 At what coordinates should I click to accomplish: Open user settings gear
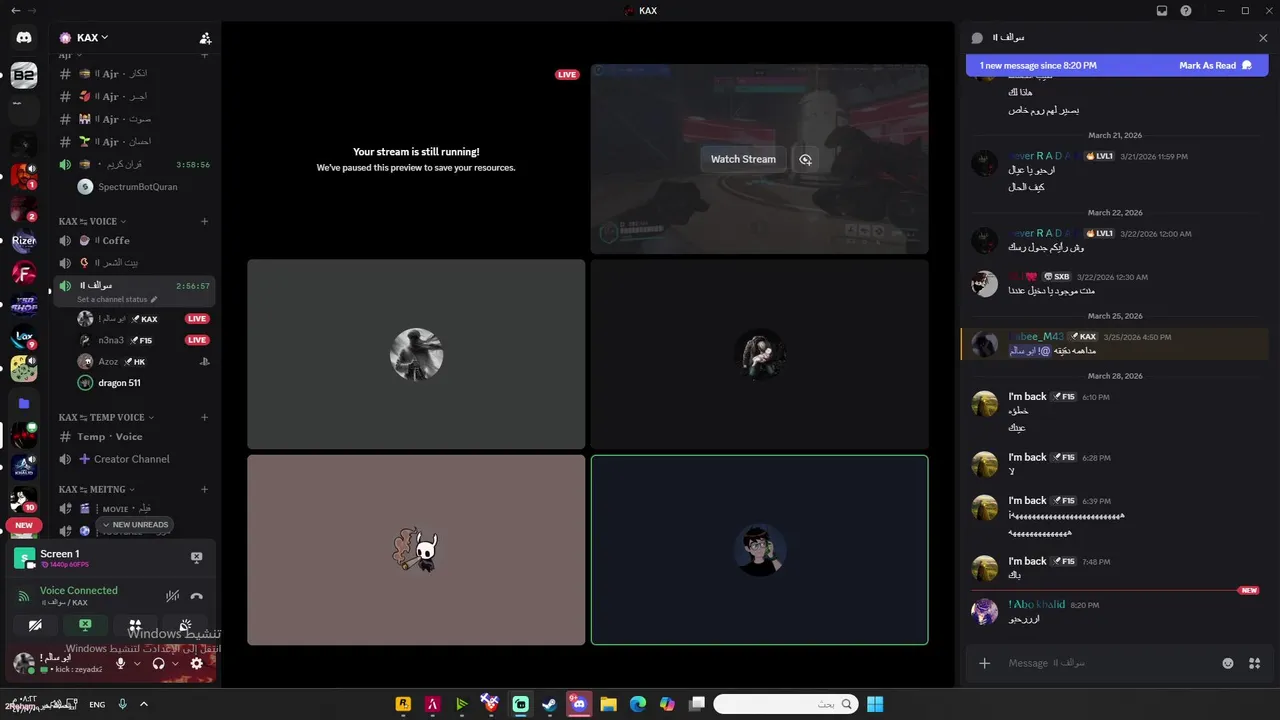[197, 663]
